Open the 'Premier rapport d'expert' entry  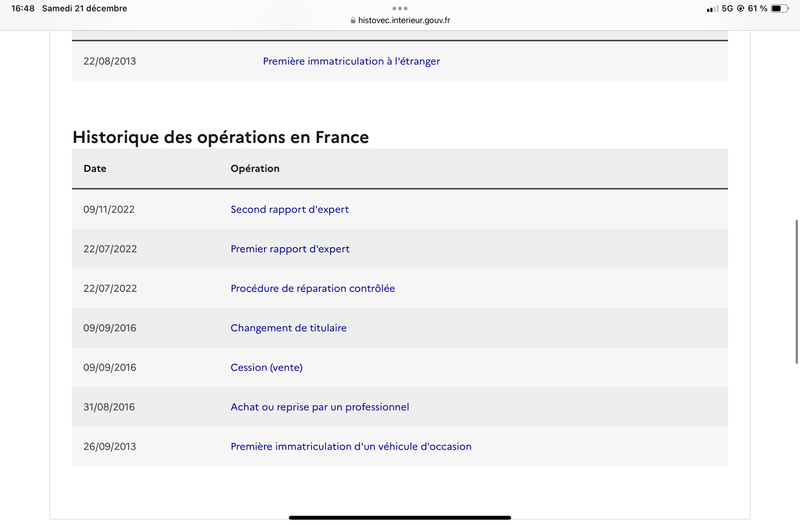coord(290,249)
